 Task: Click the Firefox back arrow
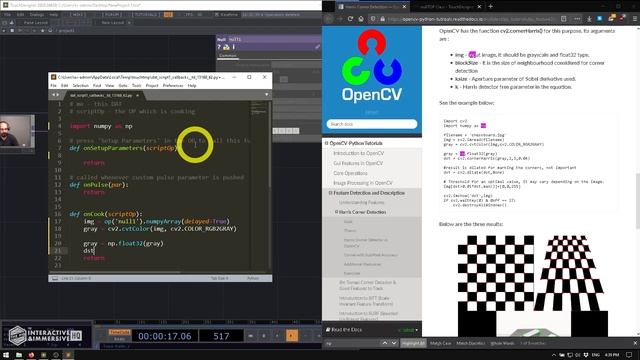tap(329, 19)
